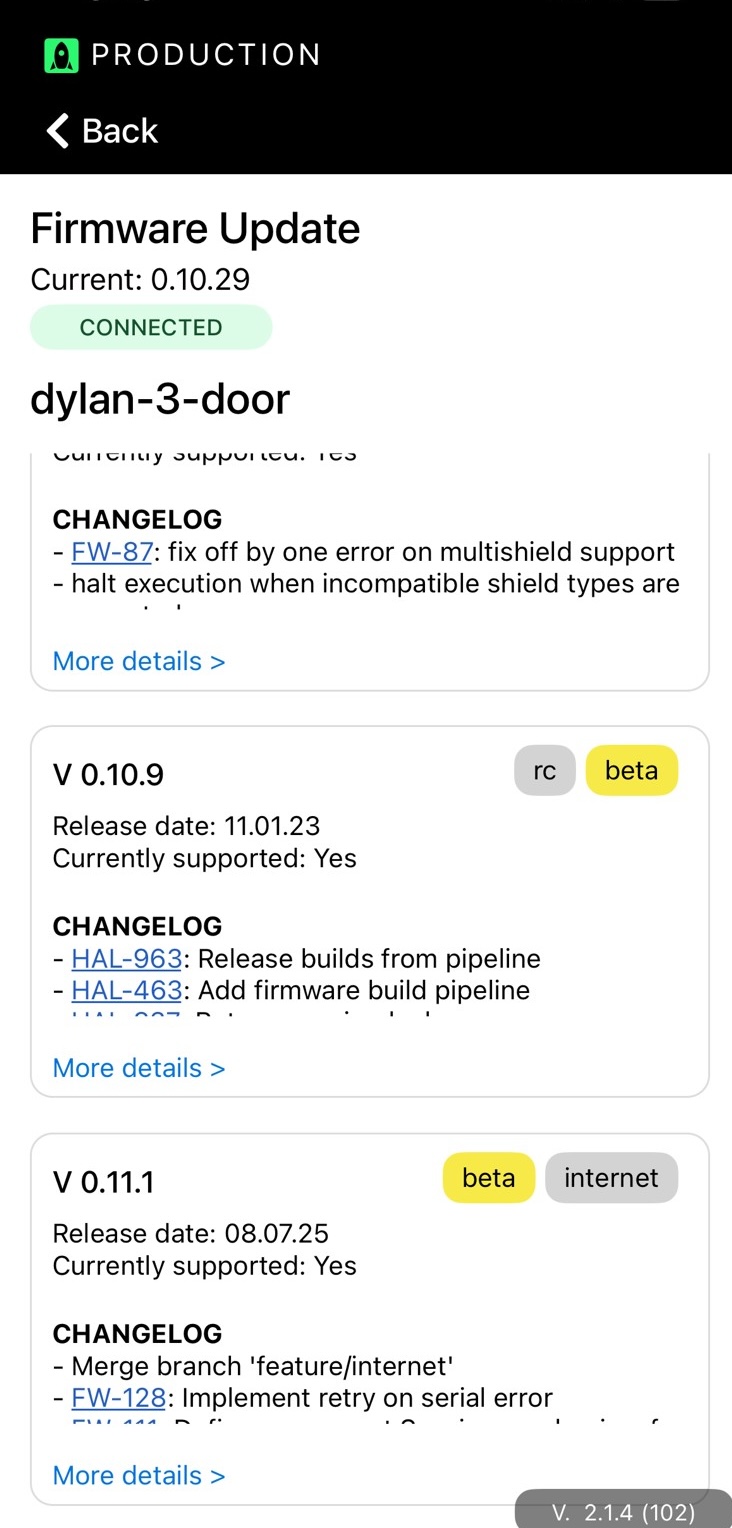Open the HAL-963 ticket link

click(x=126, y=959)
